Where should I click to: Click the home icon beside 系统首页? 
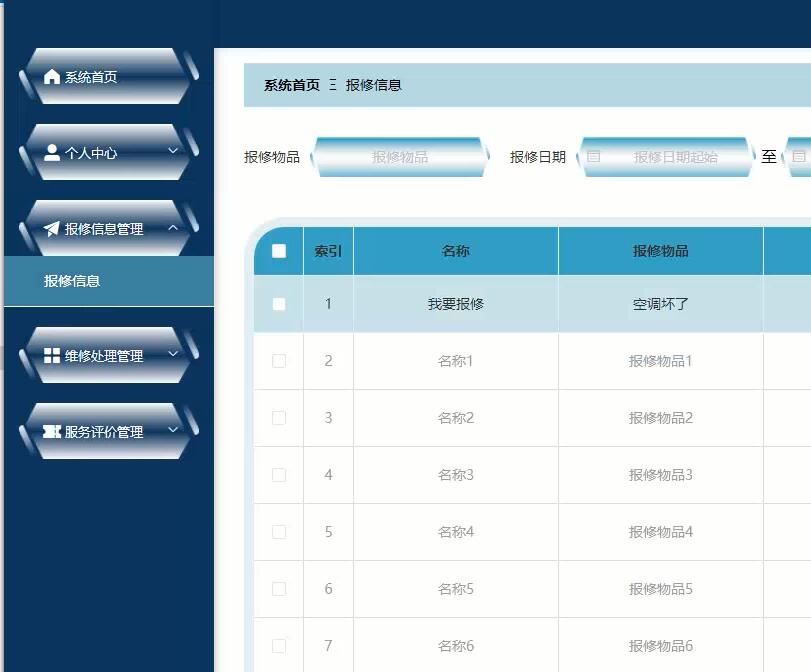52,77
